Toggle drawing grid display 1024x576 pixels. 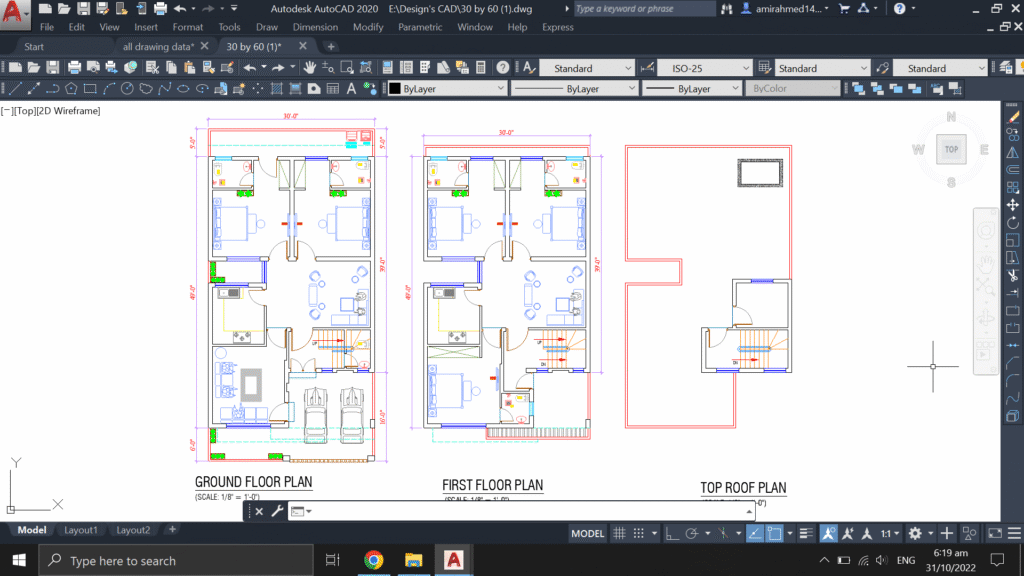pyautogui.click(x=619, y=534)
